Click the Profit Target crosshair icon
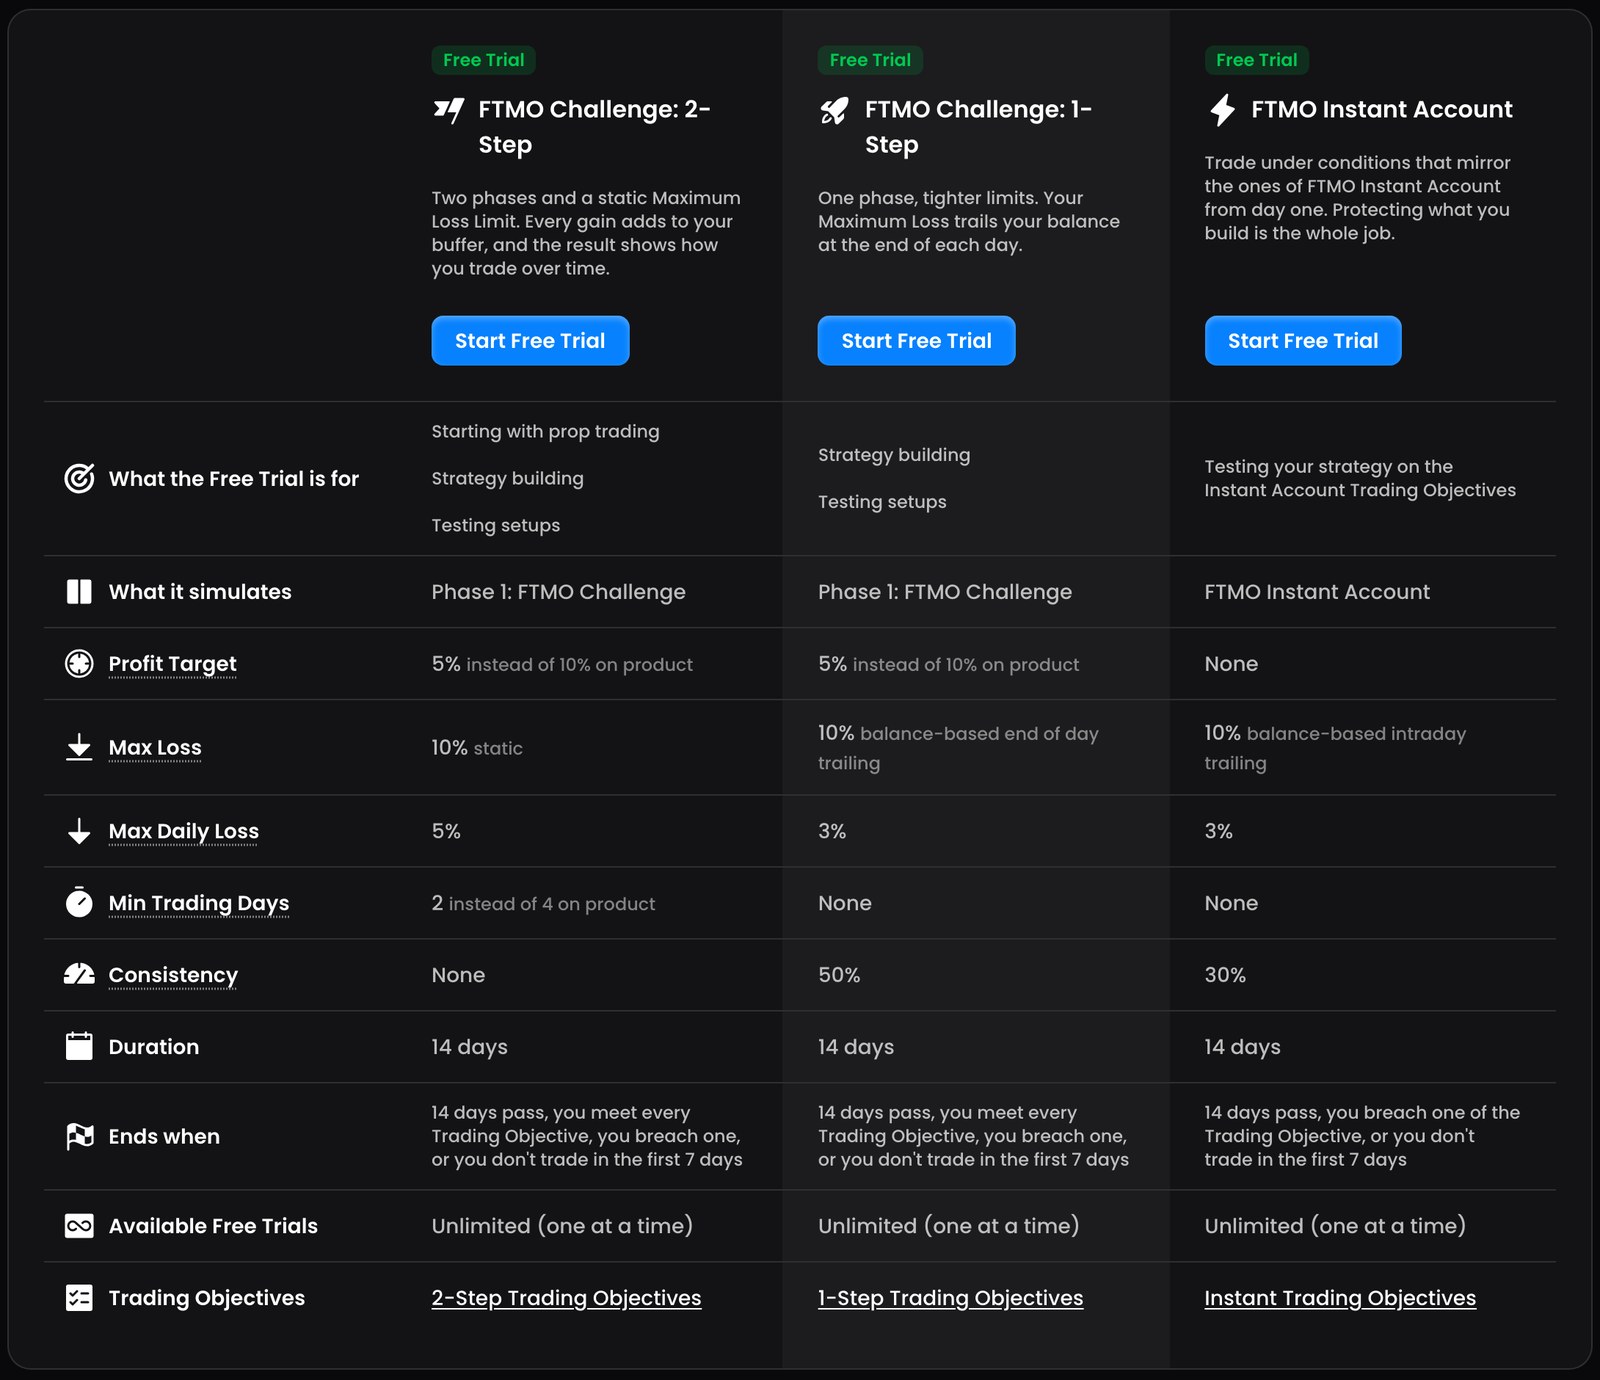This screenshot has height=1380, width=1600. coord(79,664)
